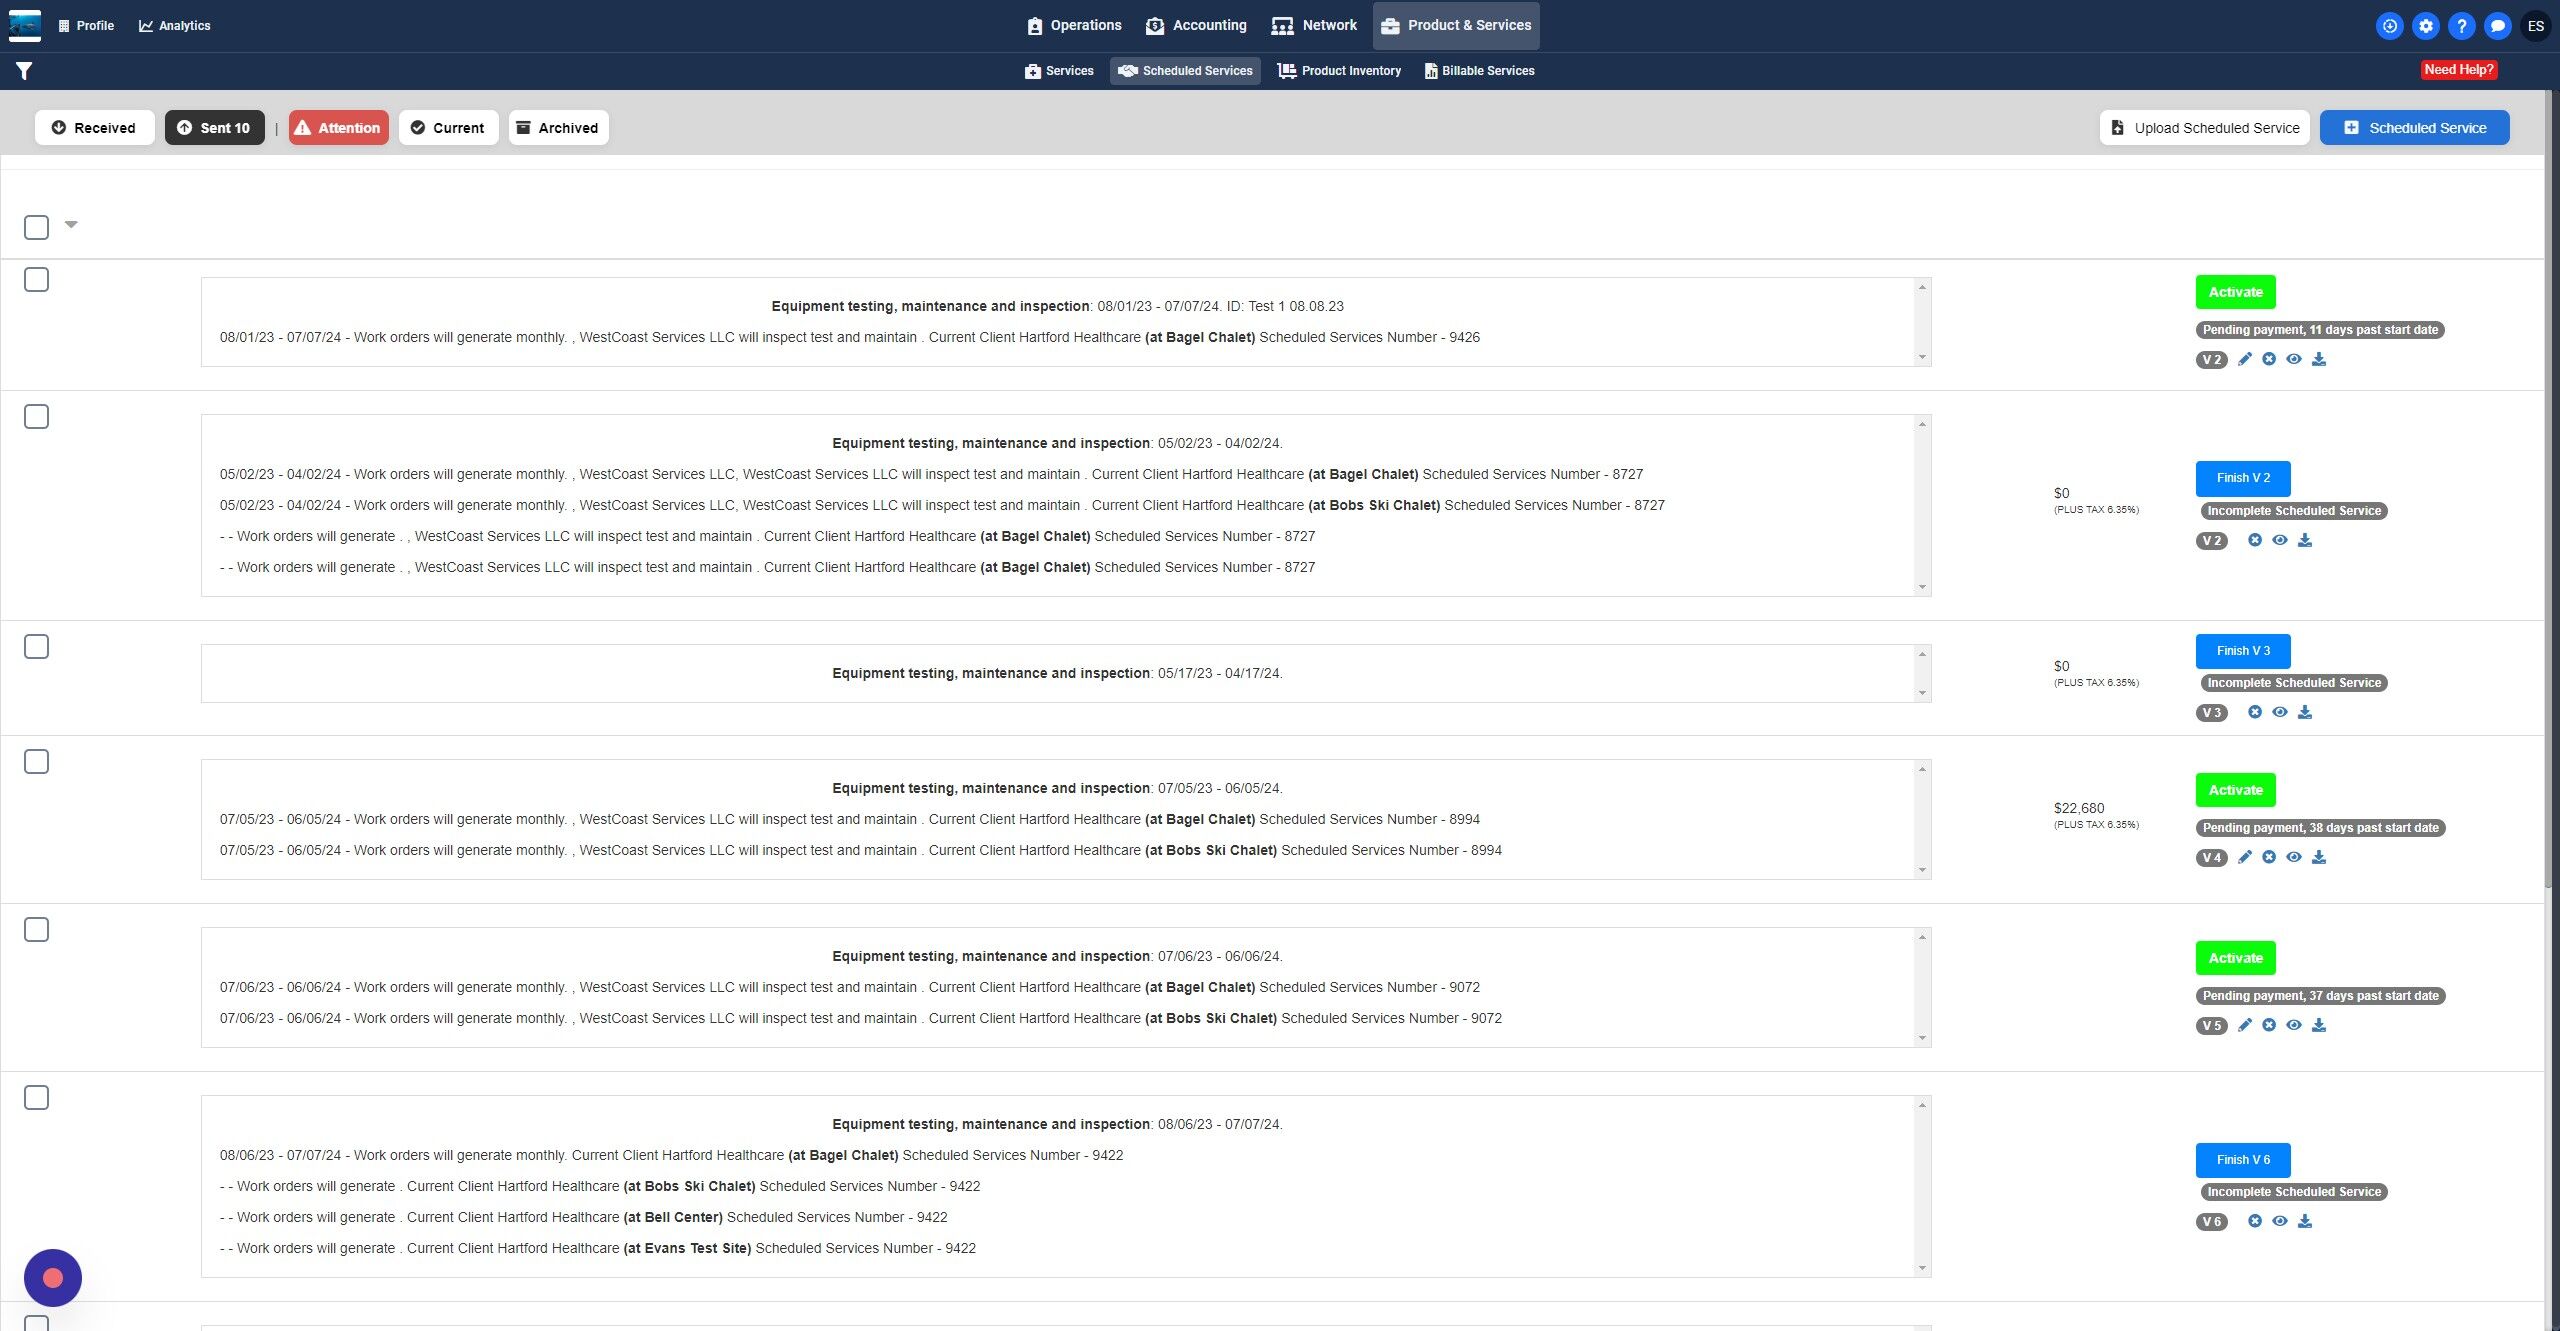Edit the V 5 scheduled service
Image resolution: width=2560 pixels, height=1331 pixels.
(x=2244, y=1026)
